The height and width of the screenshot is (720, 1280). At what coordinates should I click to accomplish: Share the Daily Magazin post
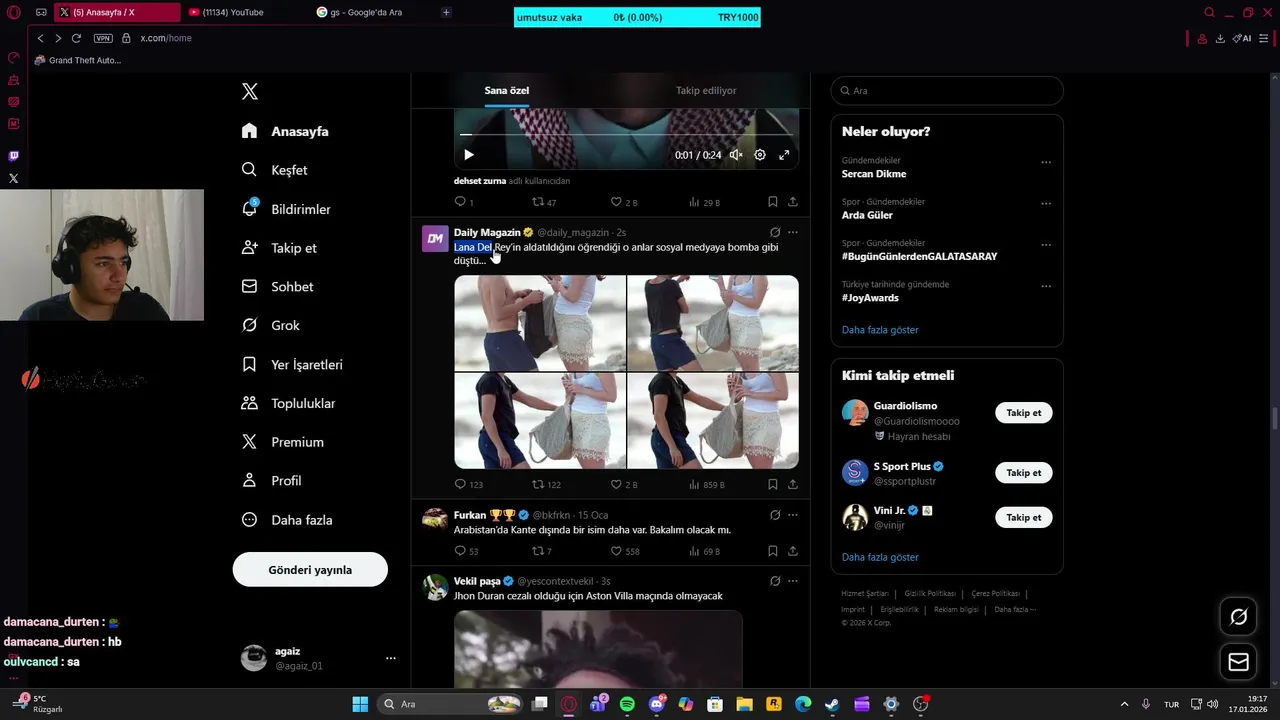click(x=793, y=484)
